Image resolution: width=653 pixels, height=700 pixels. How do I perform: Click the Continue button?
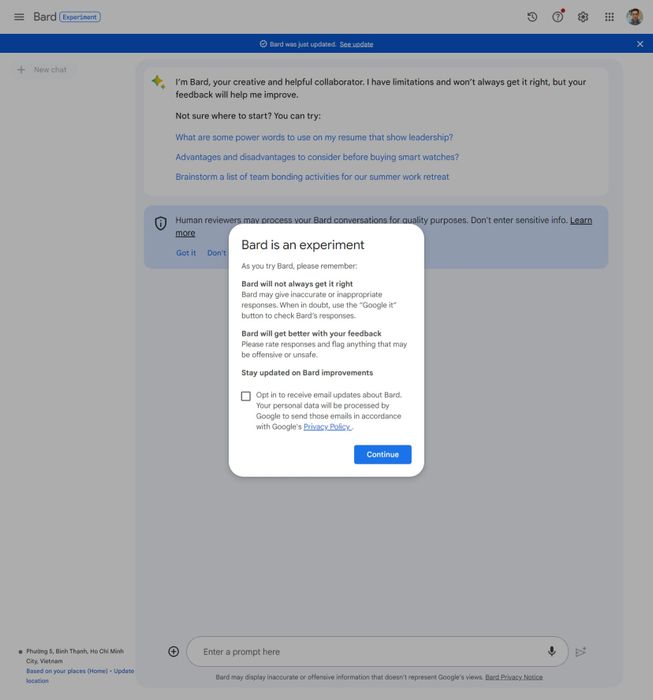(383, 454)
